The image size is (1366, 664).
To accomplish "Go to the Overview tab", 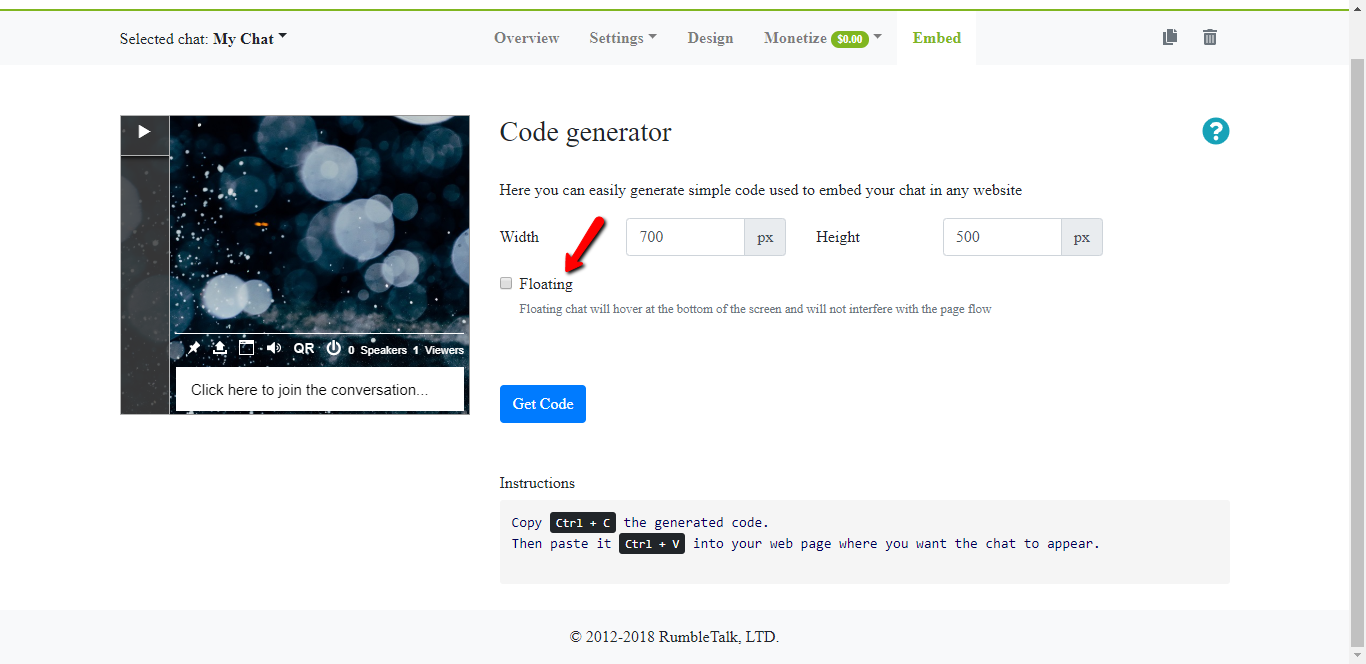I will coord(526,38).
